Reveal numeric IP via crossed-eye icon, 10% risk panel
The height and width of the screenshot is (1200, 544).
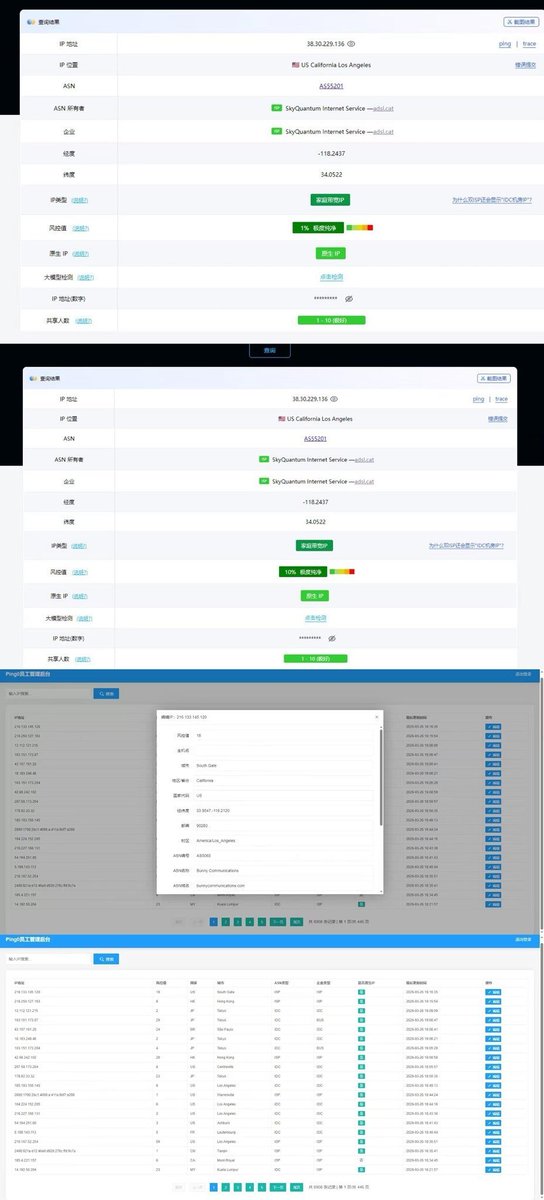pos(332,637)
